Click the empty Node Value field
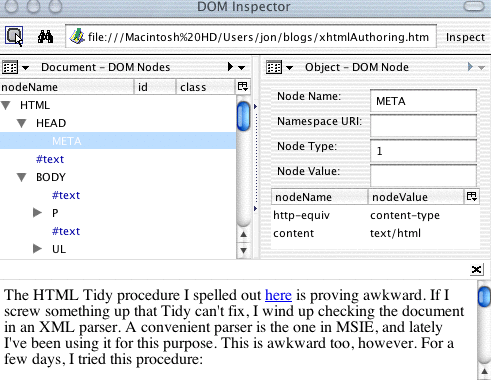The height and width of the screenshot is (380, 491). 423,175
